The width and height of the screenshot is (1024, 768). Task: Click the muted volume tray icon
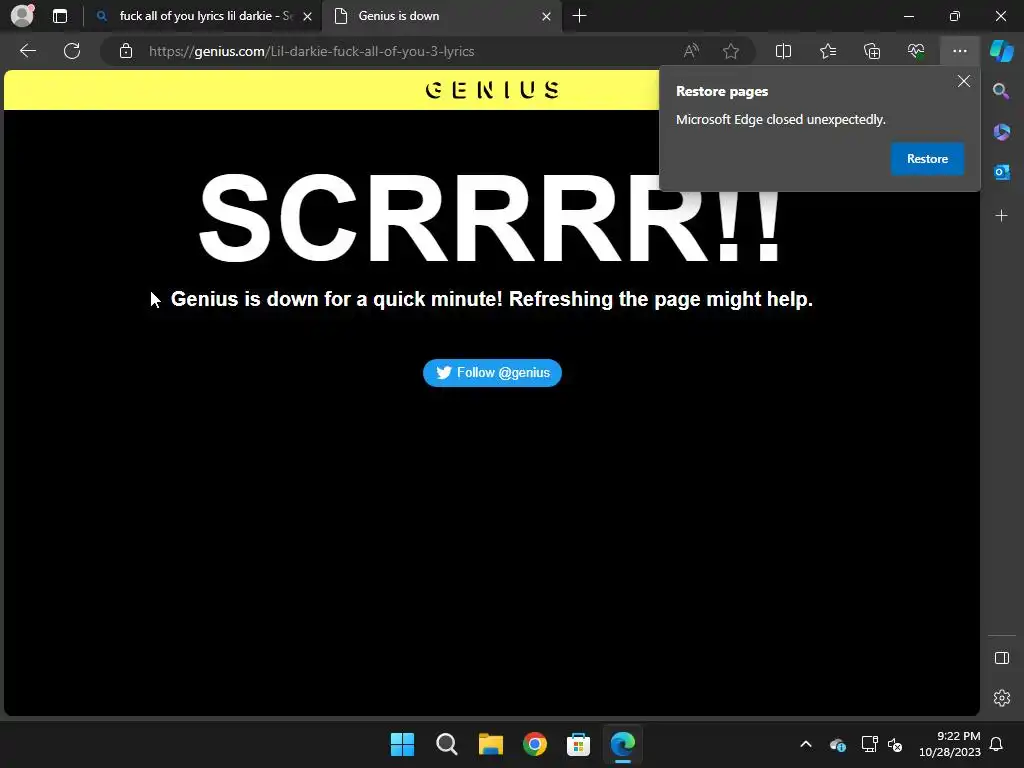pos(895,744)
